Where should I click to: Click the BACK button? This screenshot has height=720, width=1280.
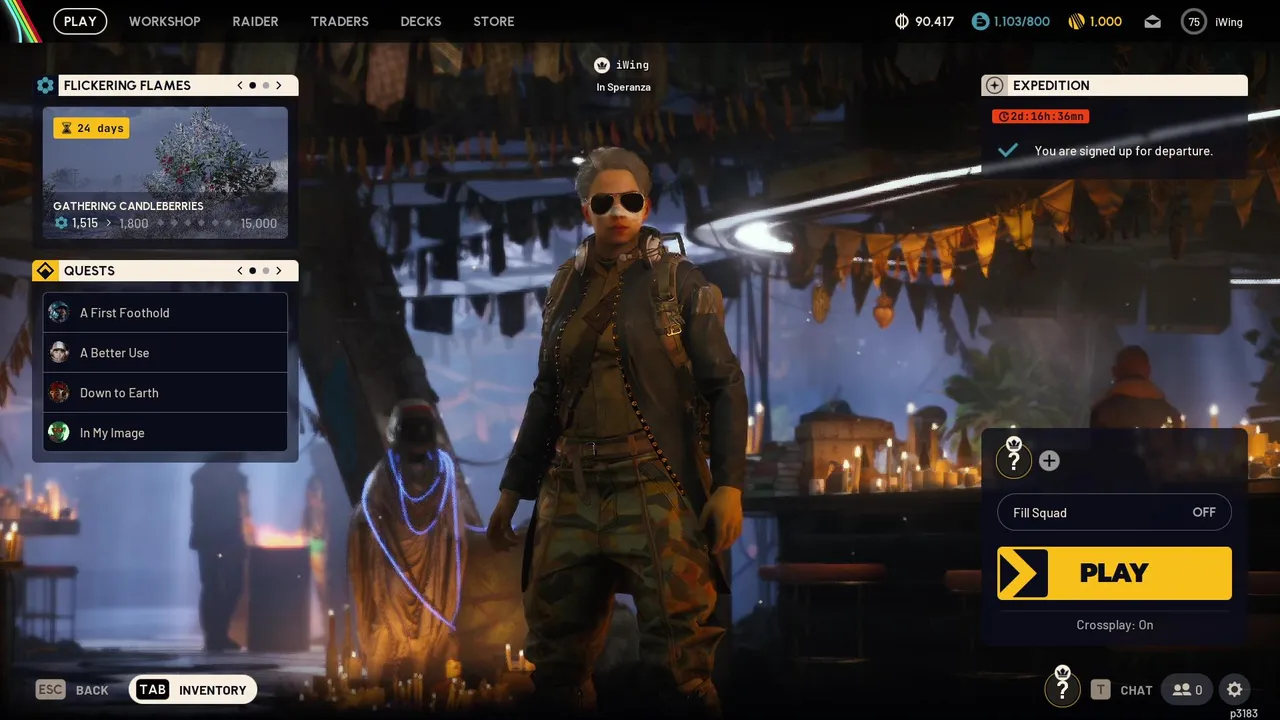click(72, 690)
